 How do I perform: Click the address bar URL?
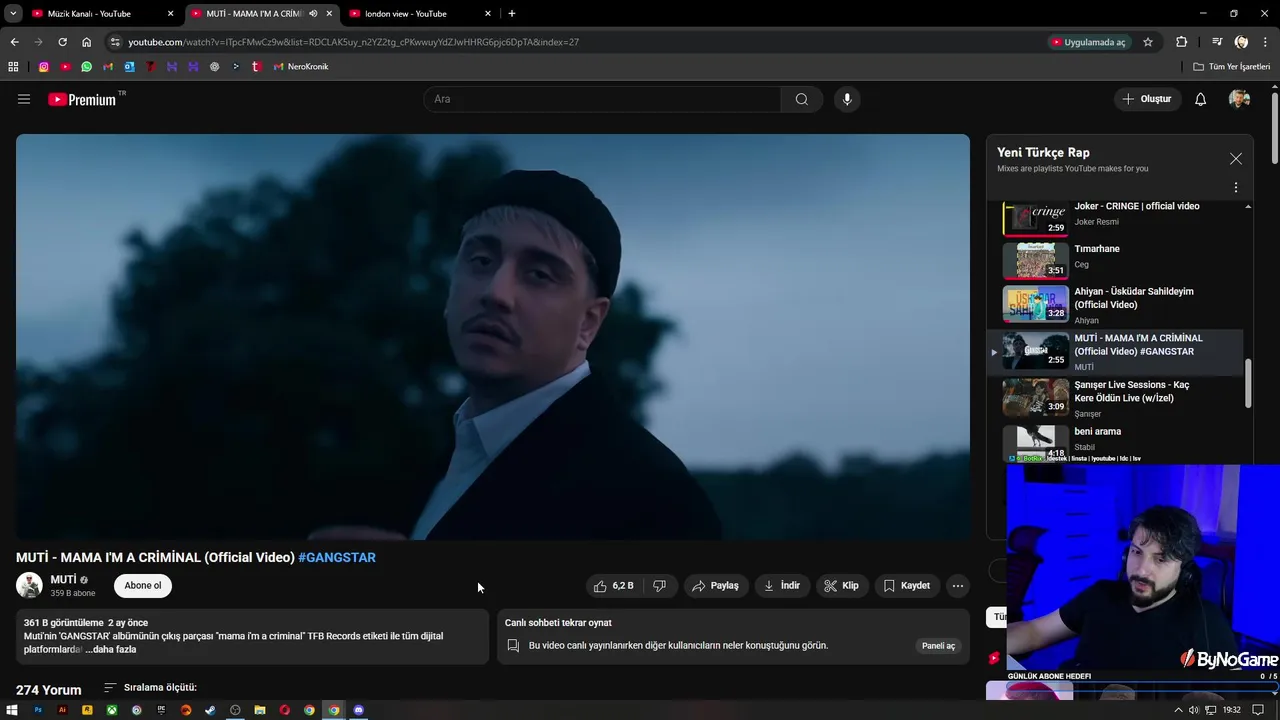[353, 42]
